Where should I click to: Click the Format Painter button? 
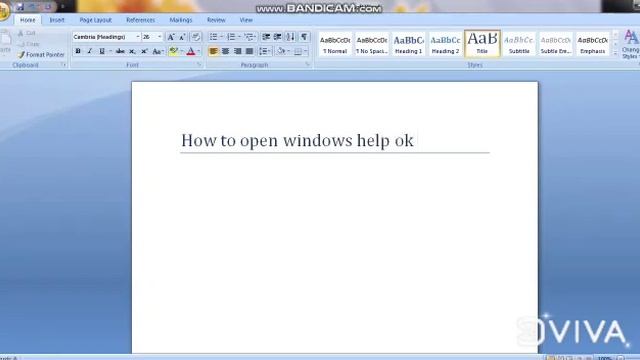click(41, 54)
